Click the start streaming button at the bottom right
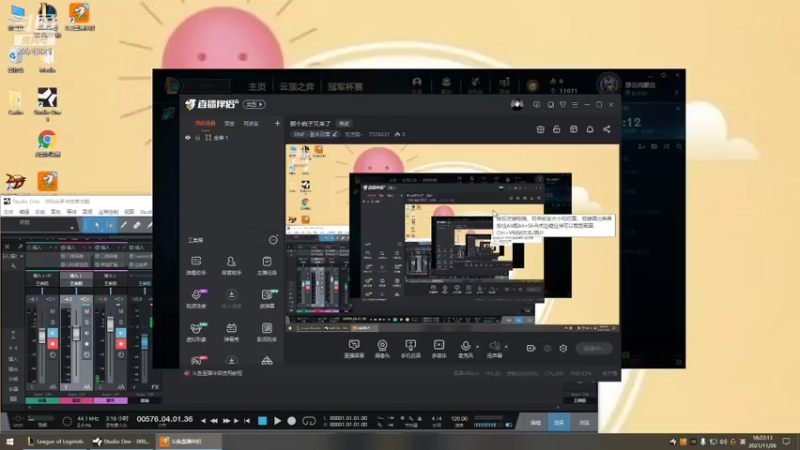The width and height of the screenshot is (800, 450). pyautogui.click(x=593, y=348)
